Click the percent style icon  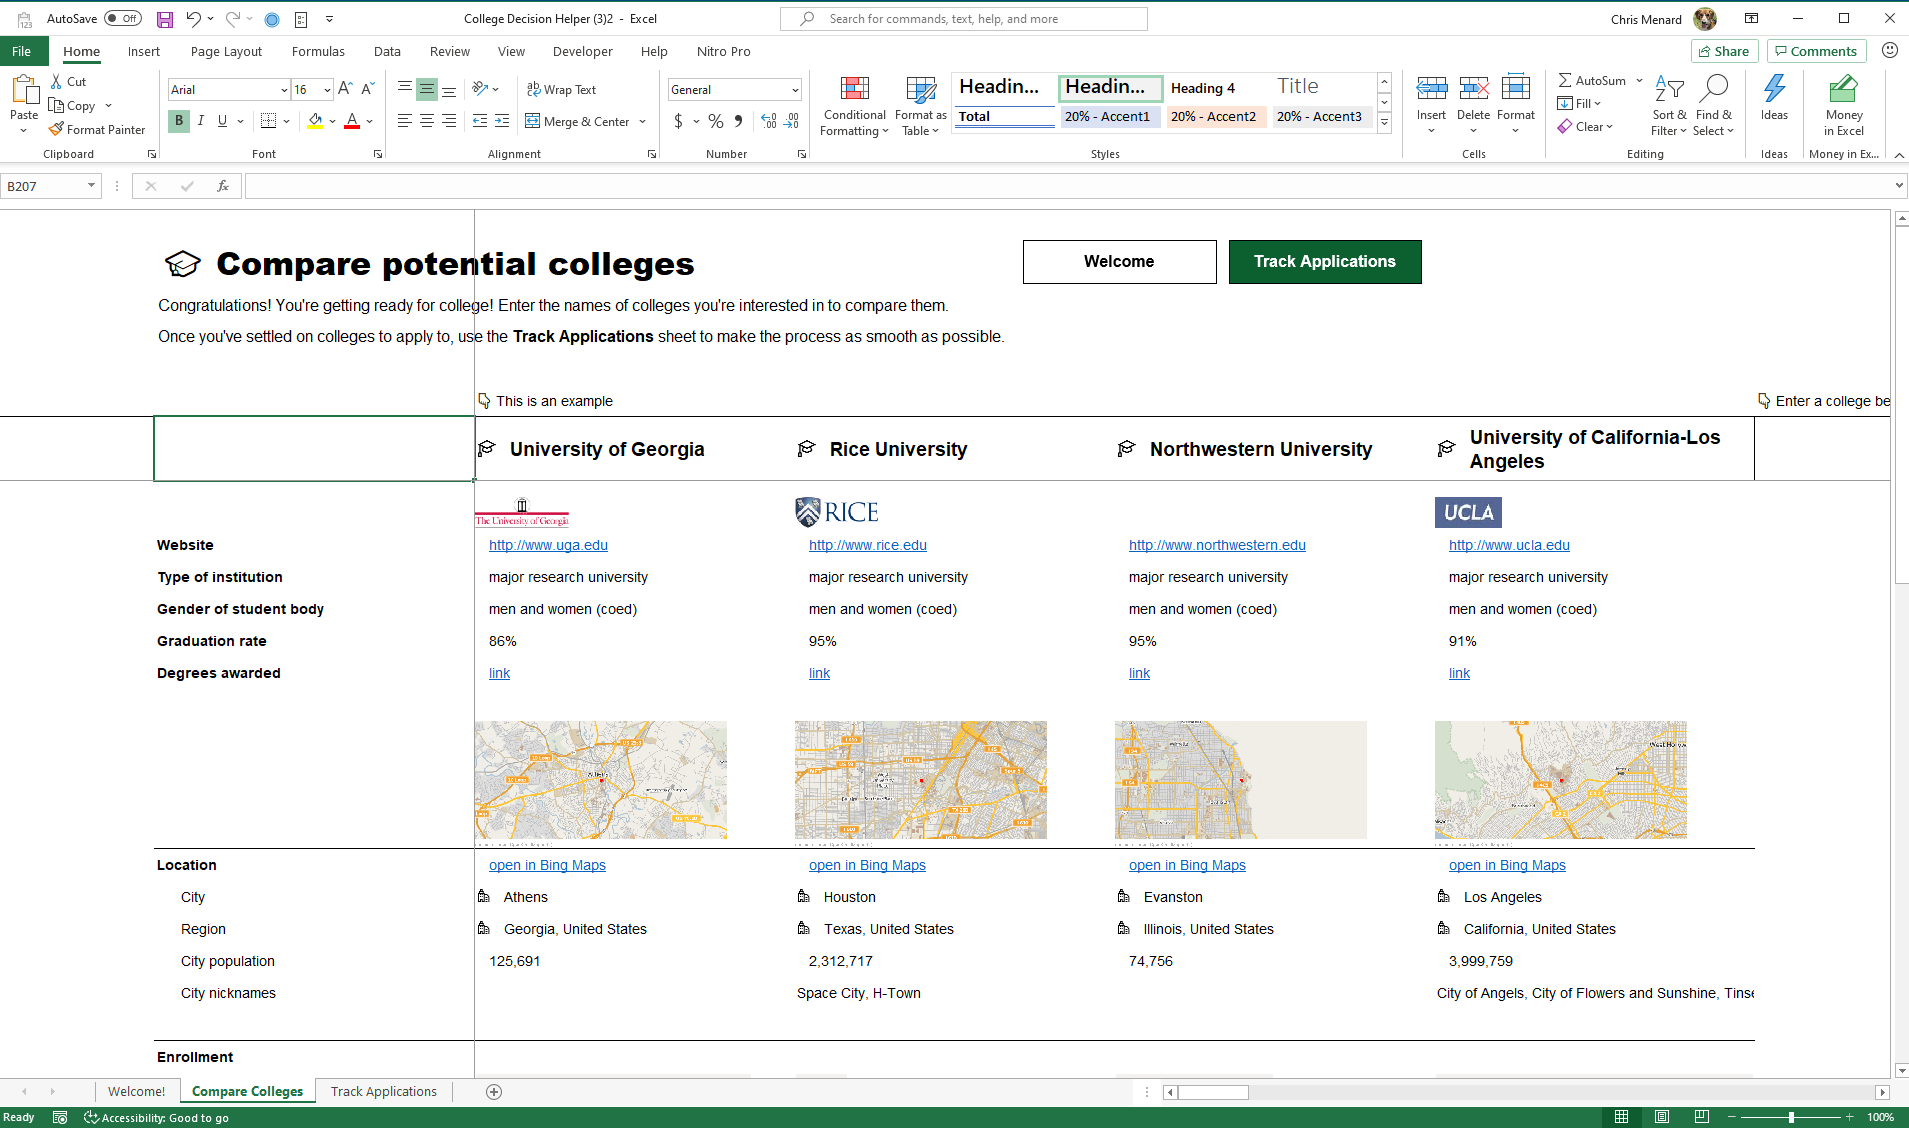pyautogui.click(x=715, y=121)
